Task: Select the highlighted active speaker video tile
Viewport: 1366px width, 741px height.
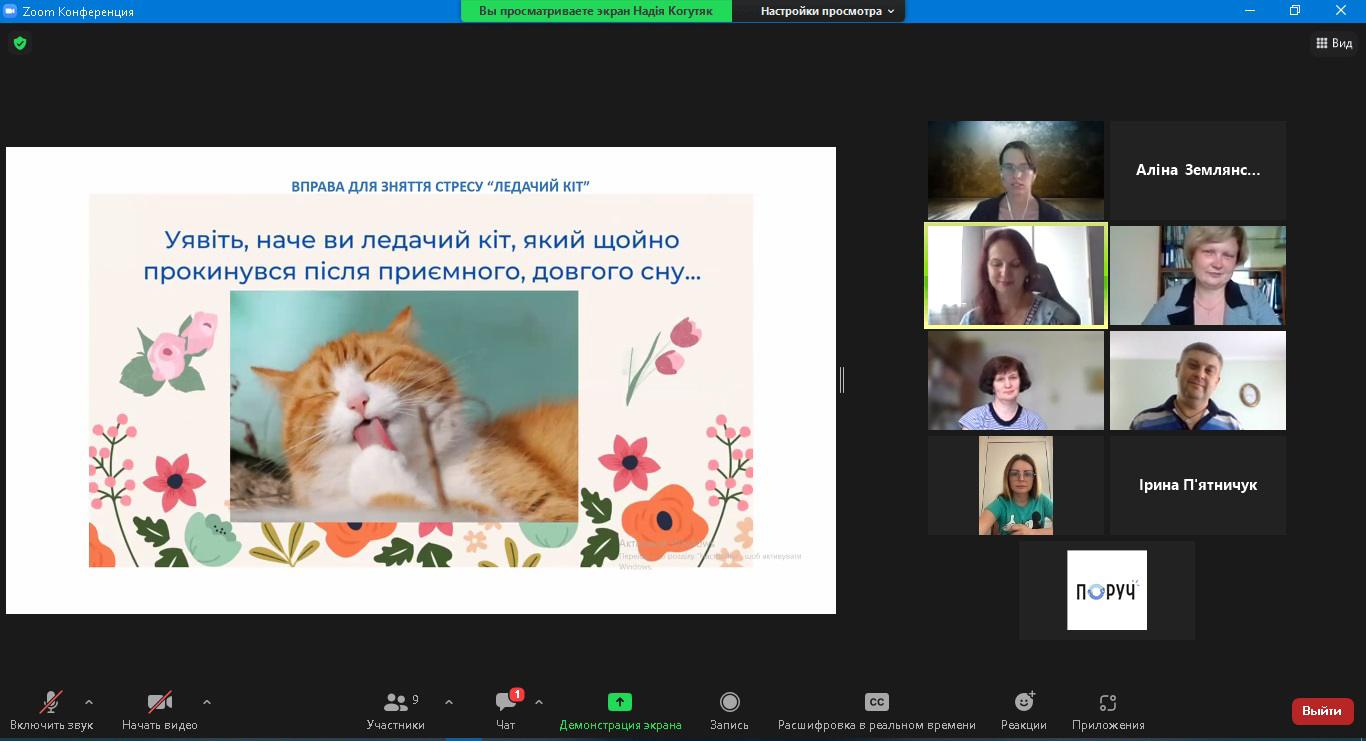Action: (x=1016, y=275)
